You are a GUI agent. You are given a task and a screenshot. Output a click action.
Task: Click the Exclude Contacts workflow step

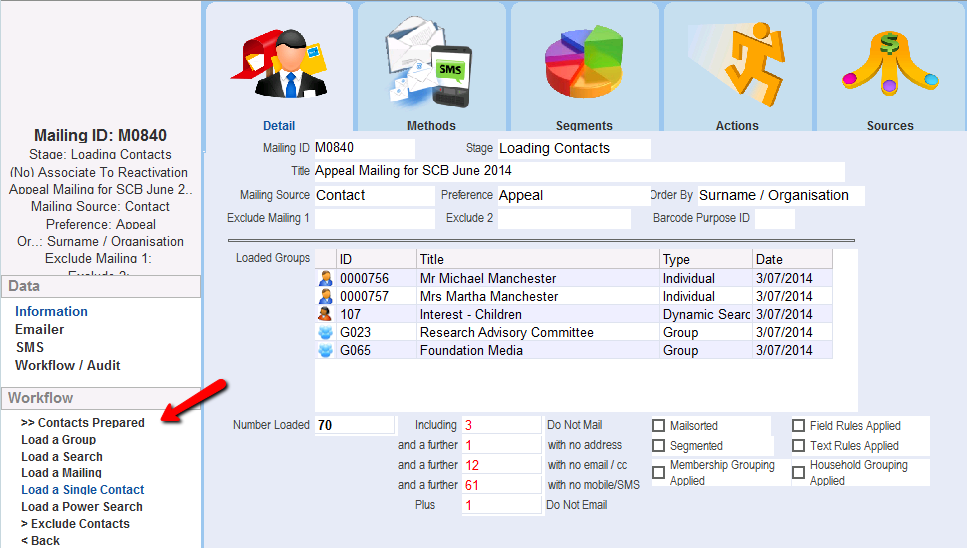pos(75,523)
